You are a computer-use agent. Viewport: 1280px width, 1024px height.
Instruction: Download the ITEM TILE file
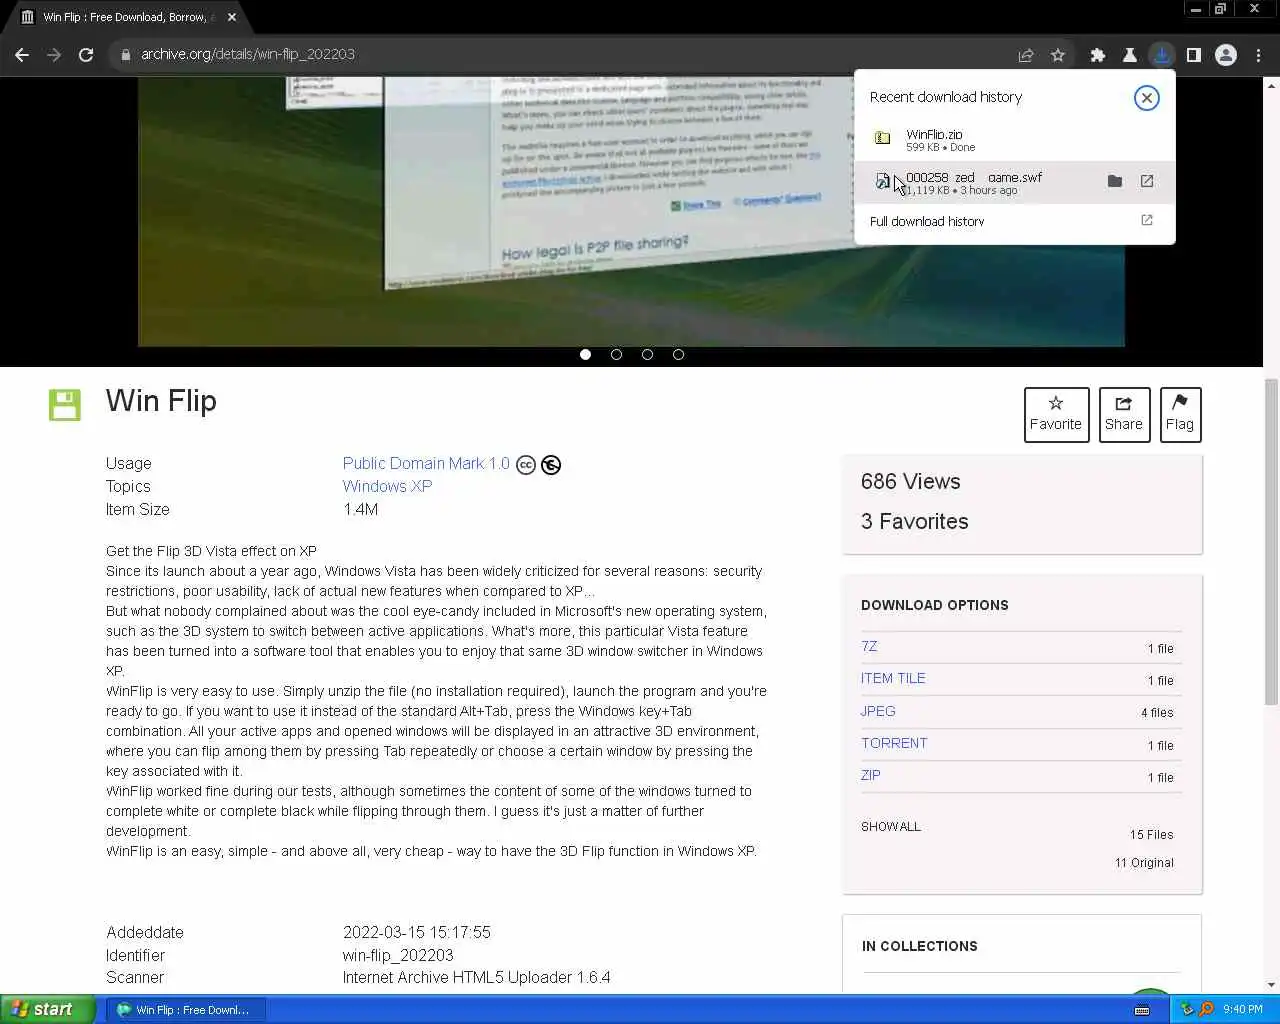coord(893,679)
